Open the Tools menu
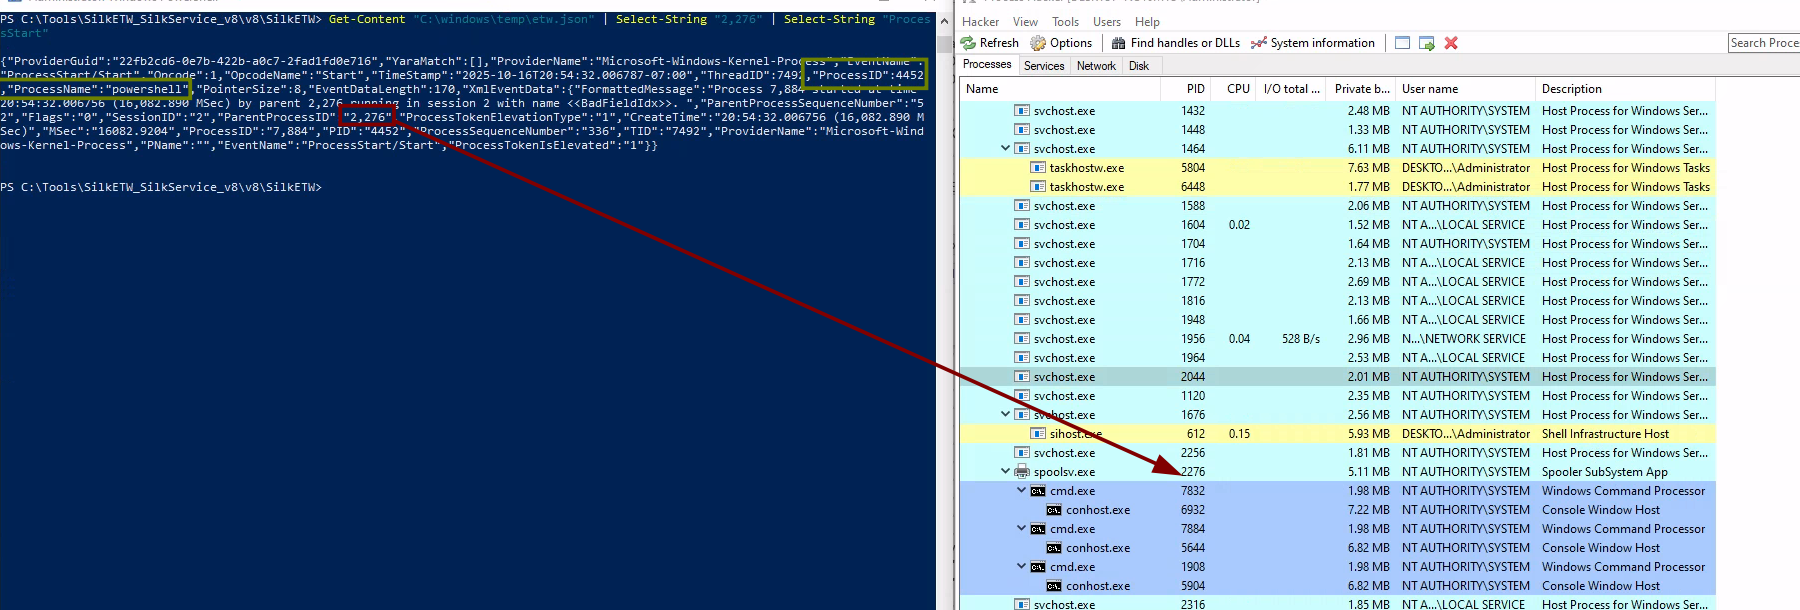Image resolution: width=1800 pixels, height=610 pixels. point(1065,22)
